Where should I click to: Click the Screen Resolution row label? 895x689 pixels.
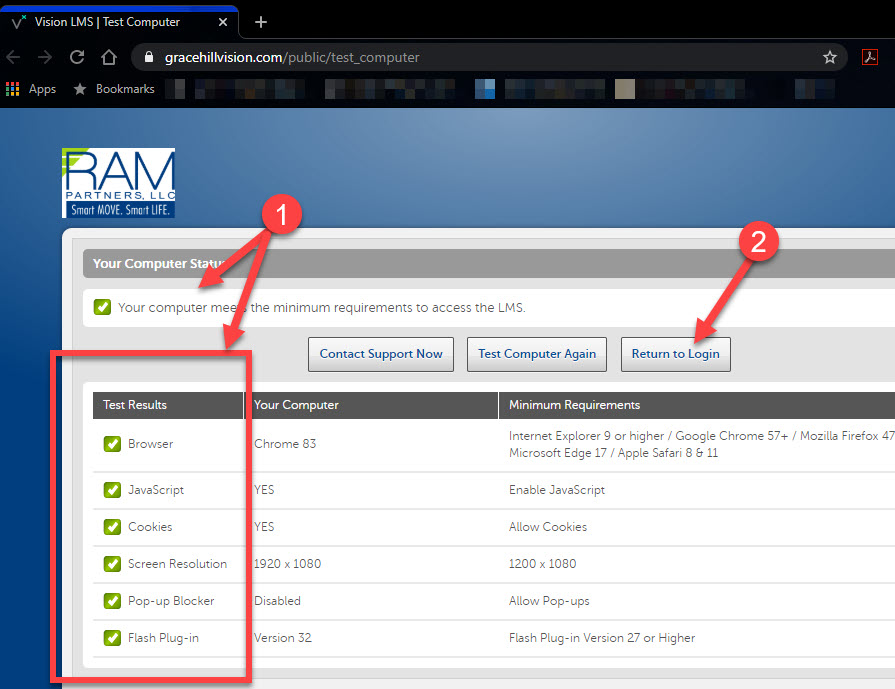(x=177, y=564)
